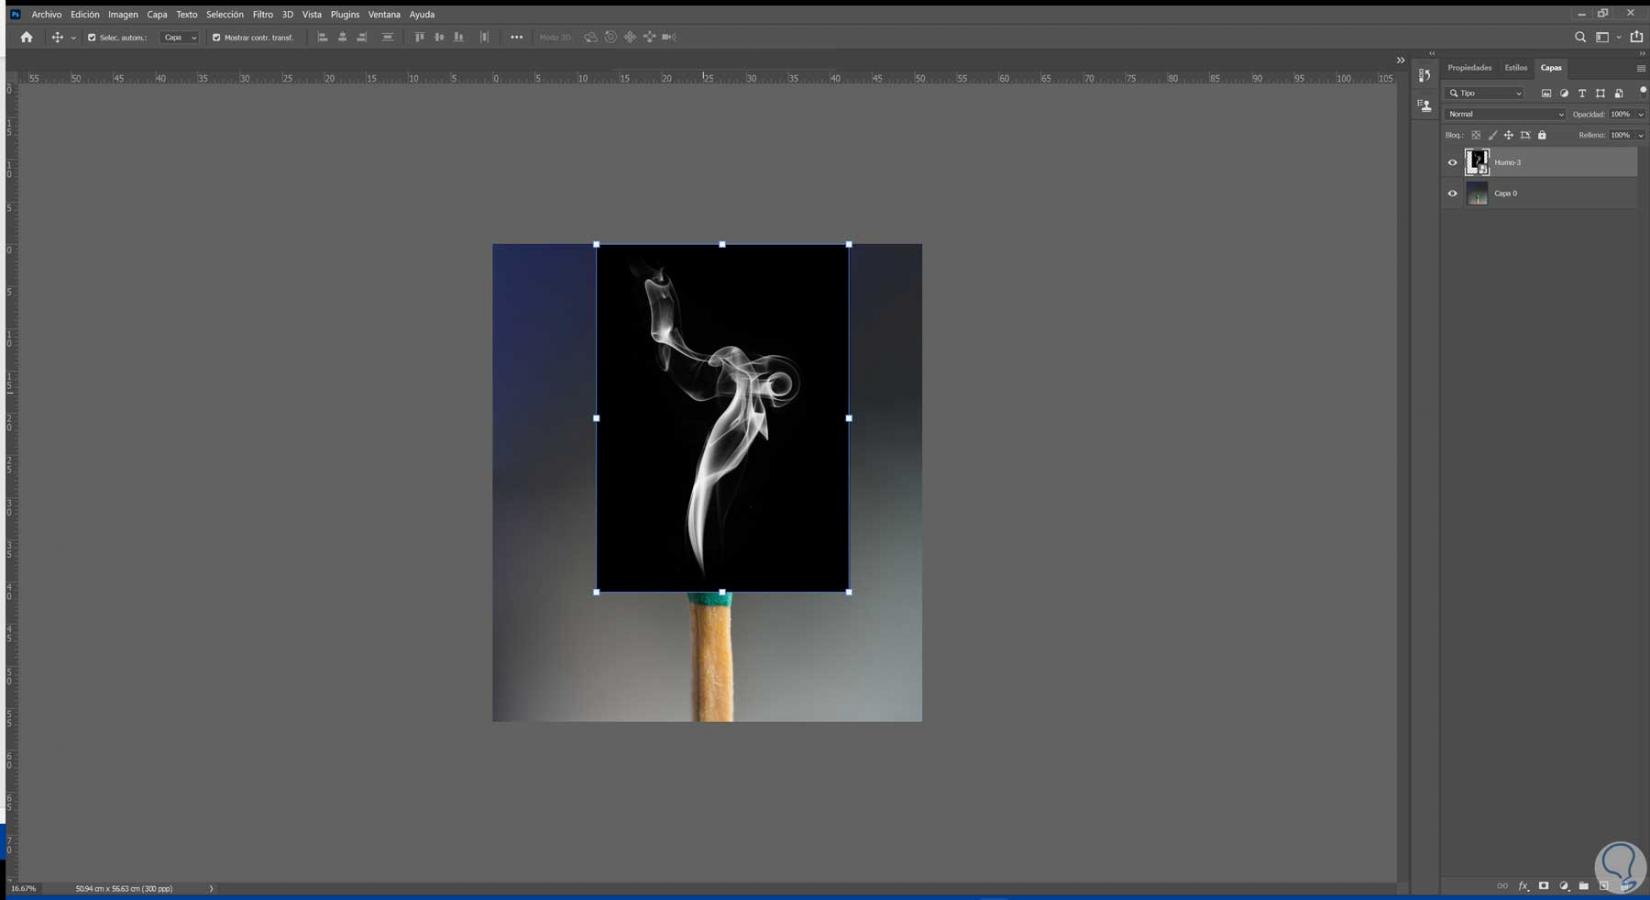Image resolution: width=1650 pixels, height=900 pixels.
Task: Open the Texto menu
Action: [x=187, y=14]
